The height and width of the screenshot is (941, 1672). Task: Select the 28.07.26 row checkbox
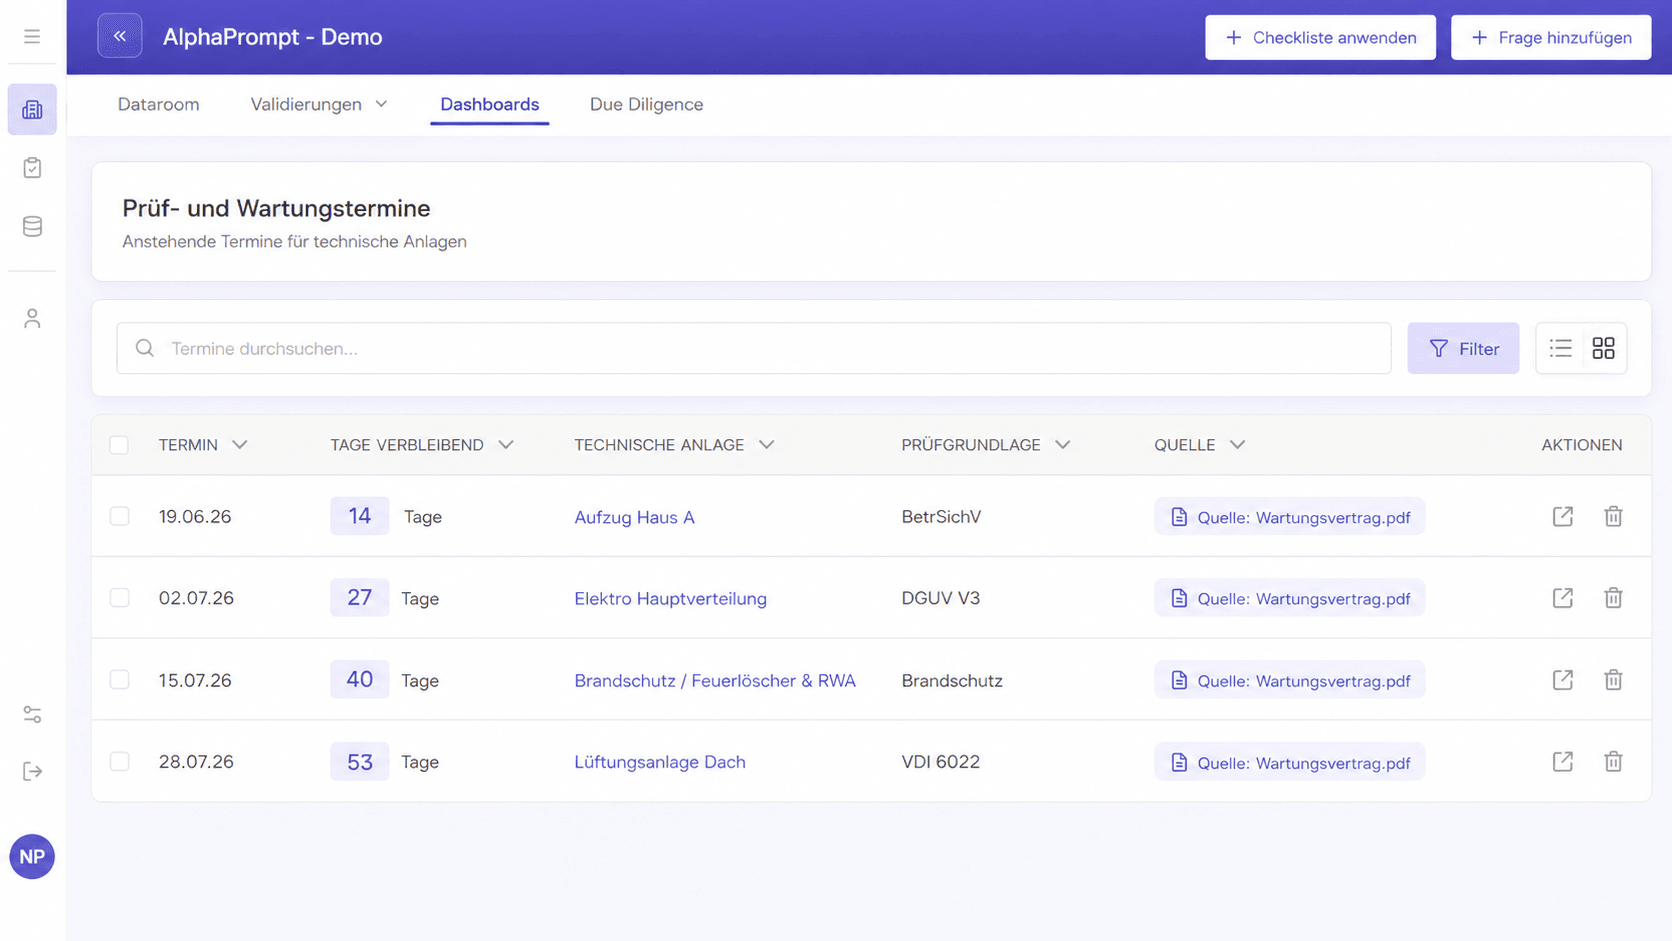[x=119, y=762]
